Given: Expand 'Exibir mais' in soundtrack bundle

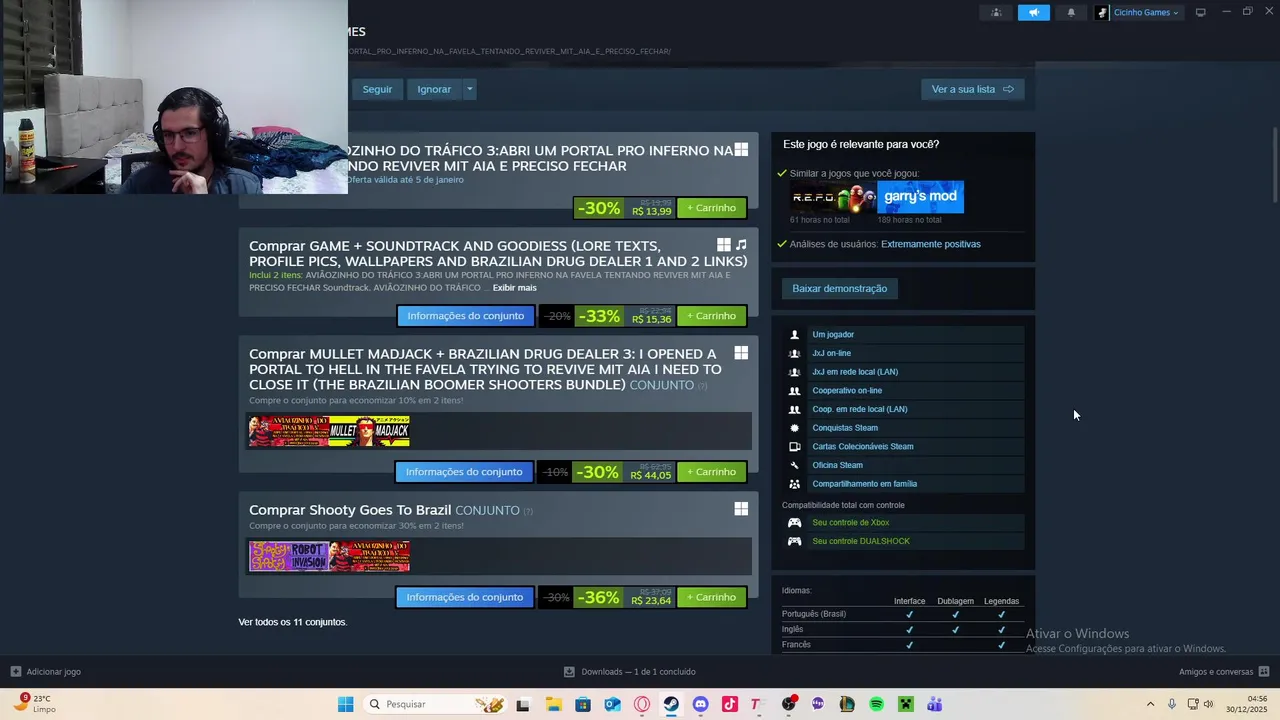Looking at the screenshot, I should coord(514,288).
